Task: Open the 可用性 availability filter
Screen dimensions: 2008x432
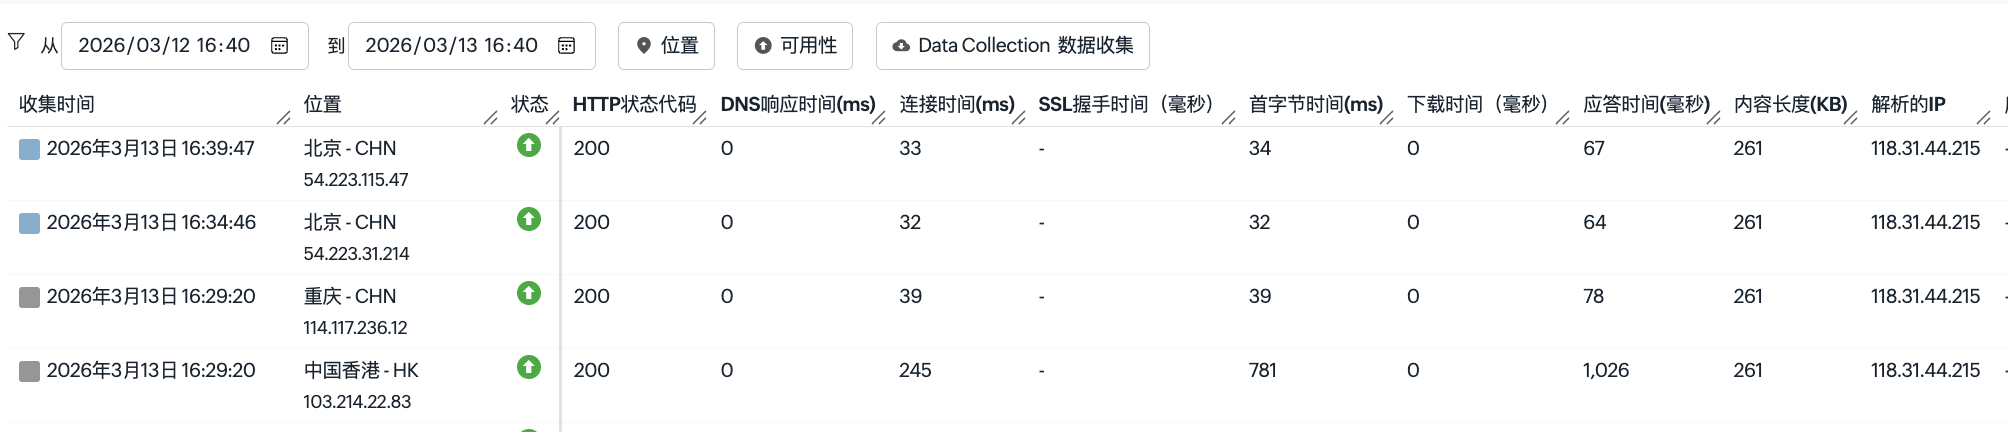Action: [x=794, y=46]
